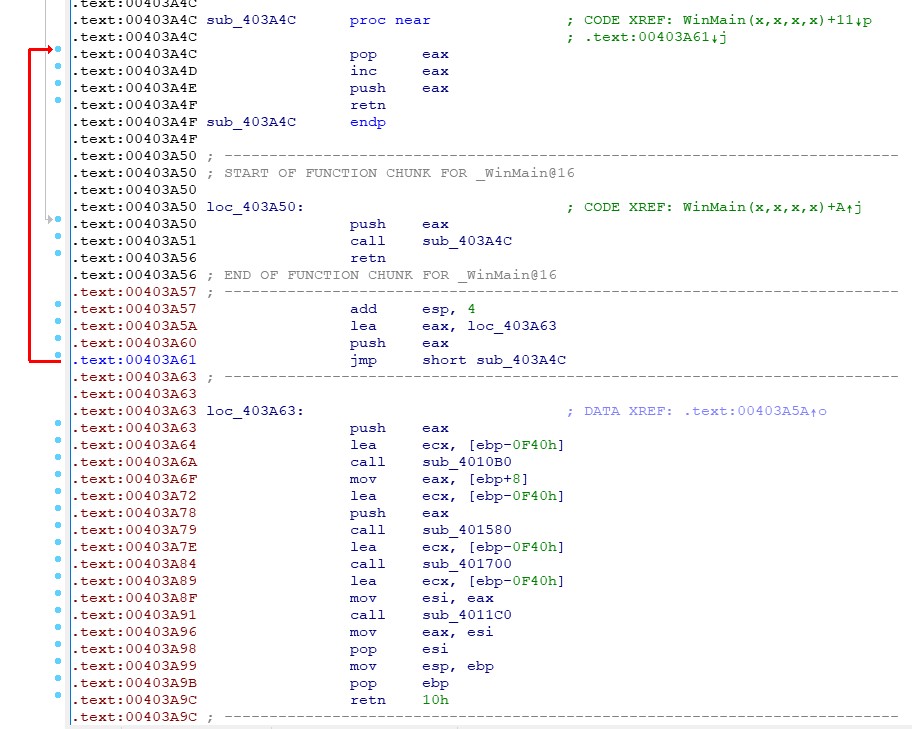Toggle breakpoint dot at 00403A4E push eax
Viewport: 912px width, 729px height.
[x=58, y=83]
